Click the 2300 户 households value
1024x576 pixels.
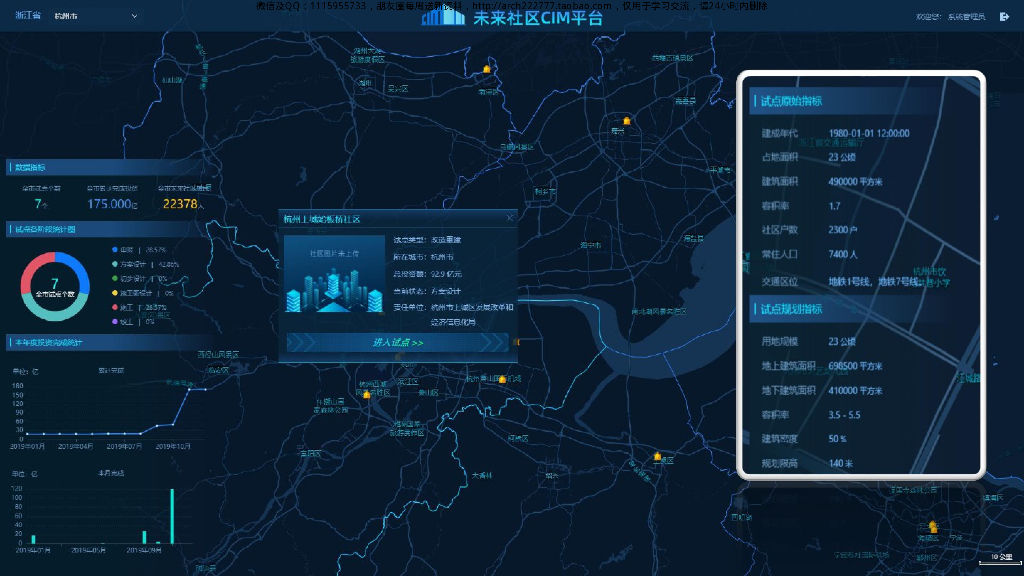coord(842,229)
